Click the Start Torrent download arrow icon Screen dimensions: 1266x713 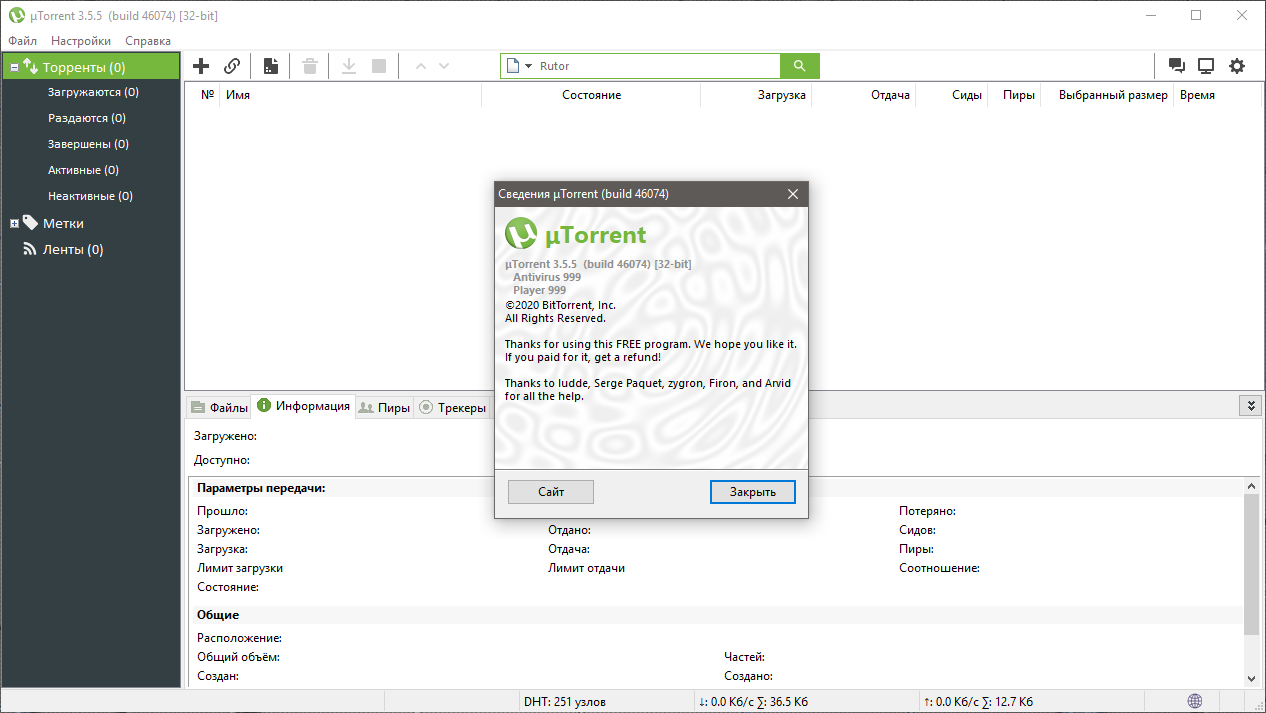coord(349,66)
